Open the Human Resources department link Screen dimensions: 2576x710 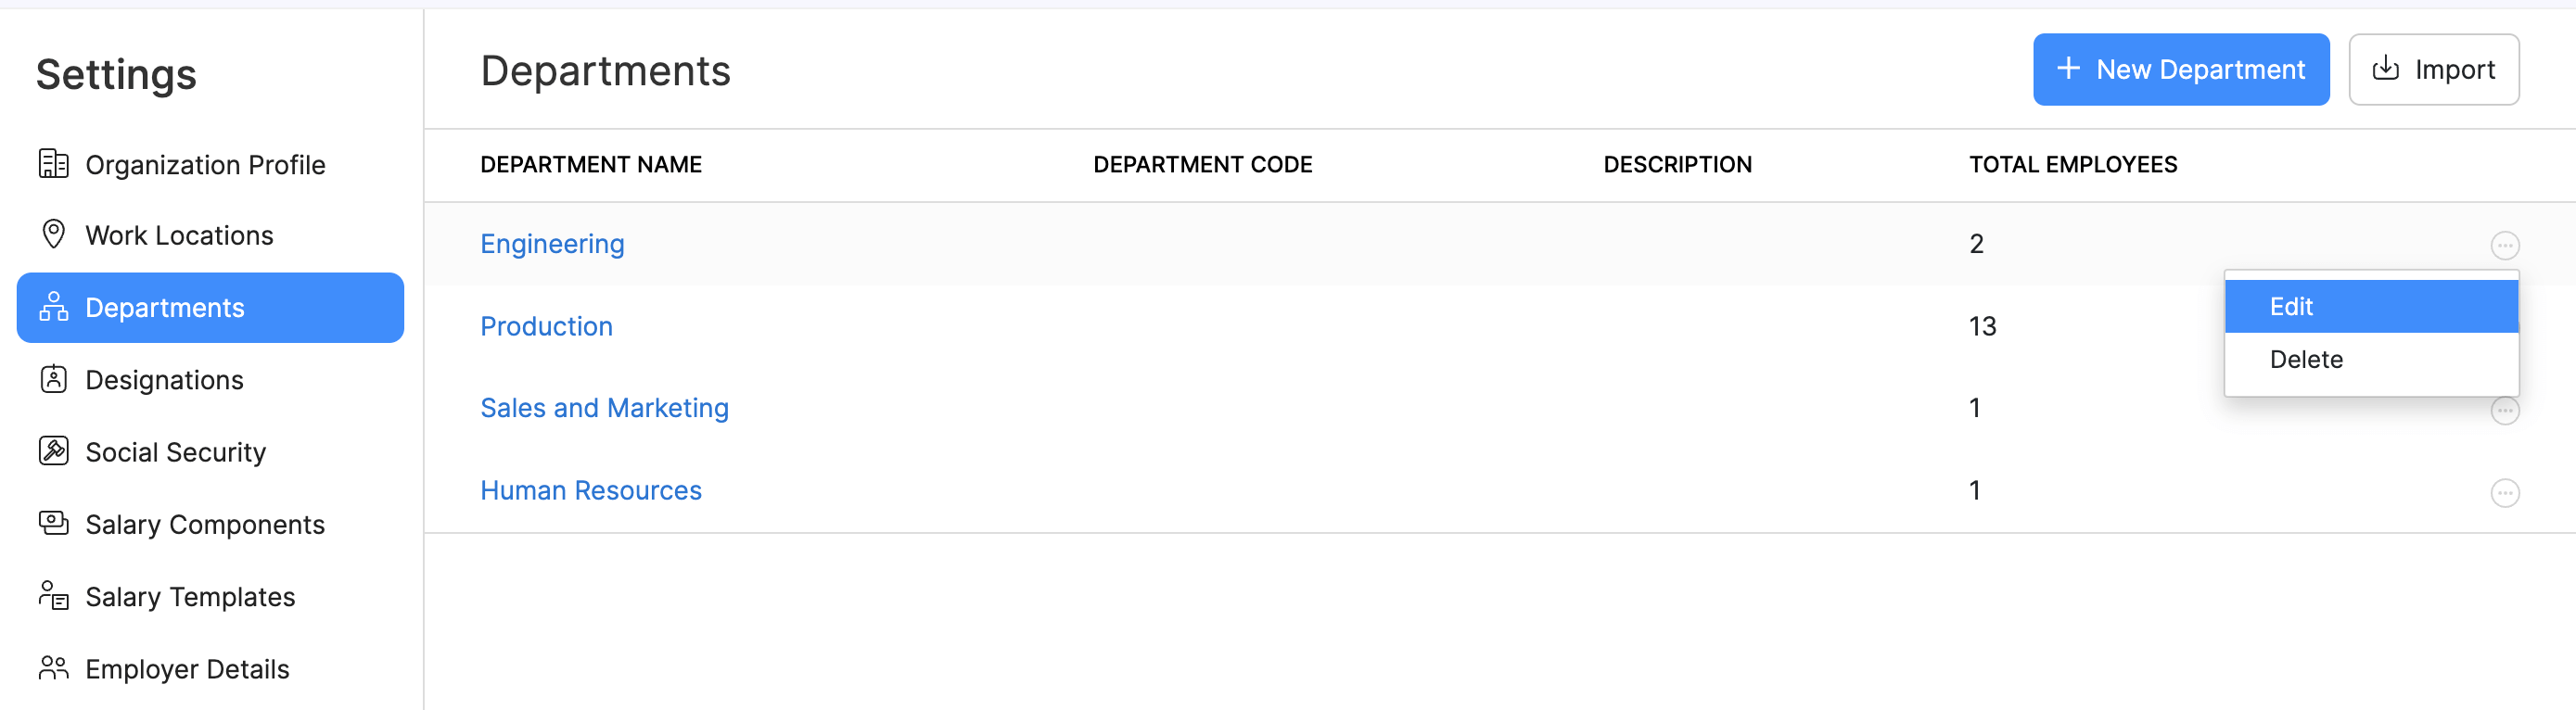pyautogui.click(x=591, y=490)
